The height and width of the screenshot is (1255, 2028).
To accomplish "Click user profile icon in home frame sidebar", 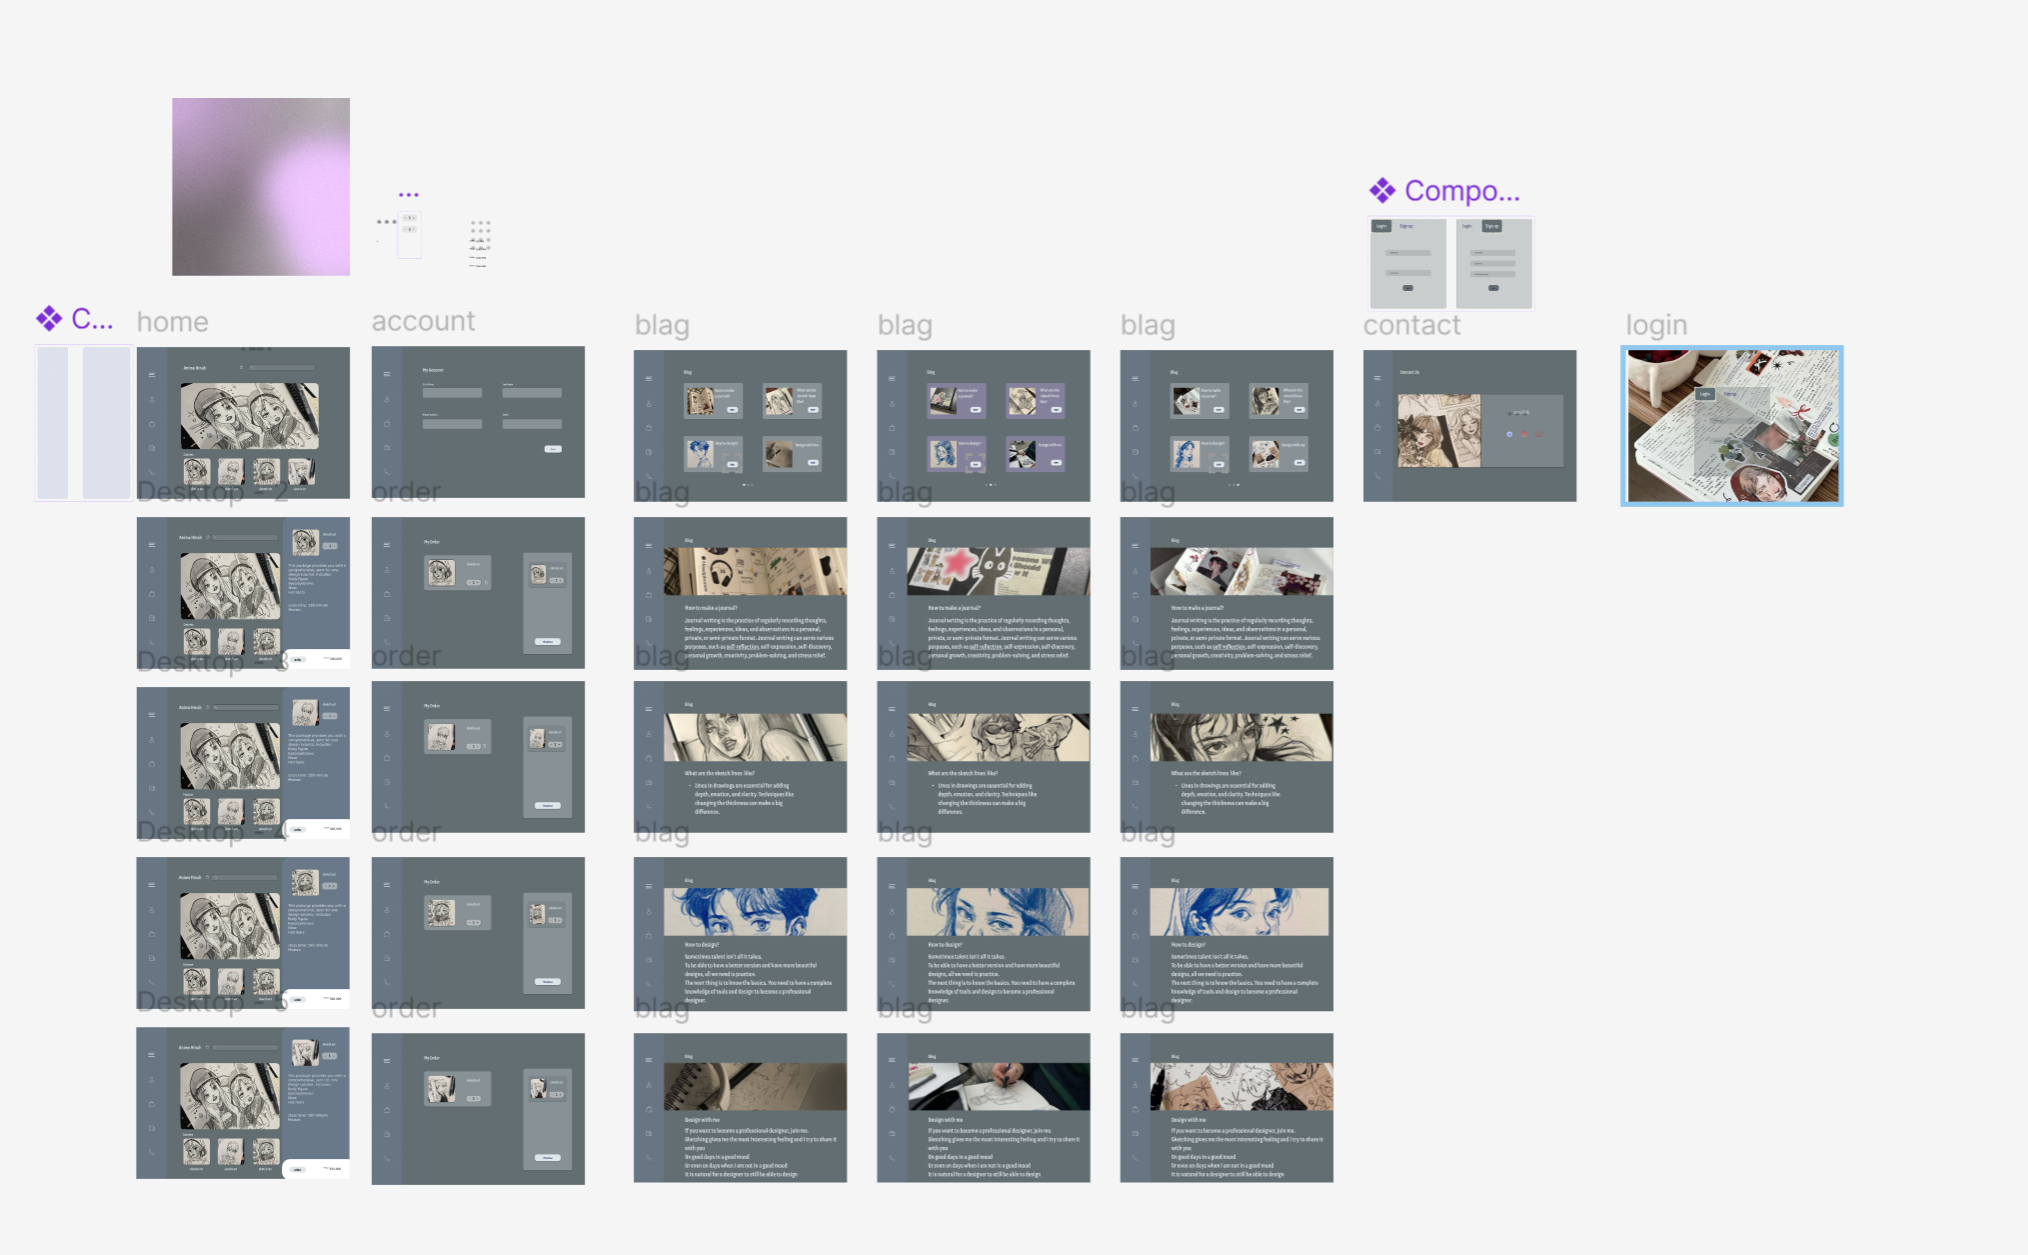I will pyautogui.click(x=152, y=399).
